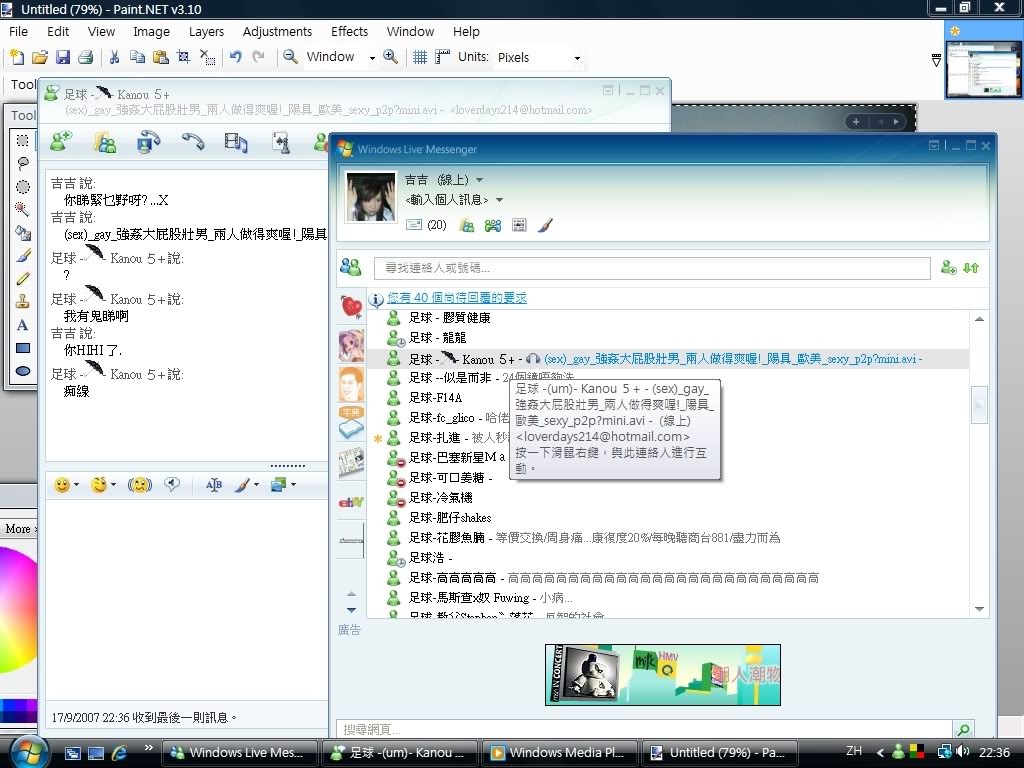The width and height of the screenshot is (1024, 768).
Task: Choose the Clone Stamp tool
Action: pos(22,302)
